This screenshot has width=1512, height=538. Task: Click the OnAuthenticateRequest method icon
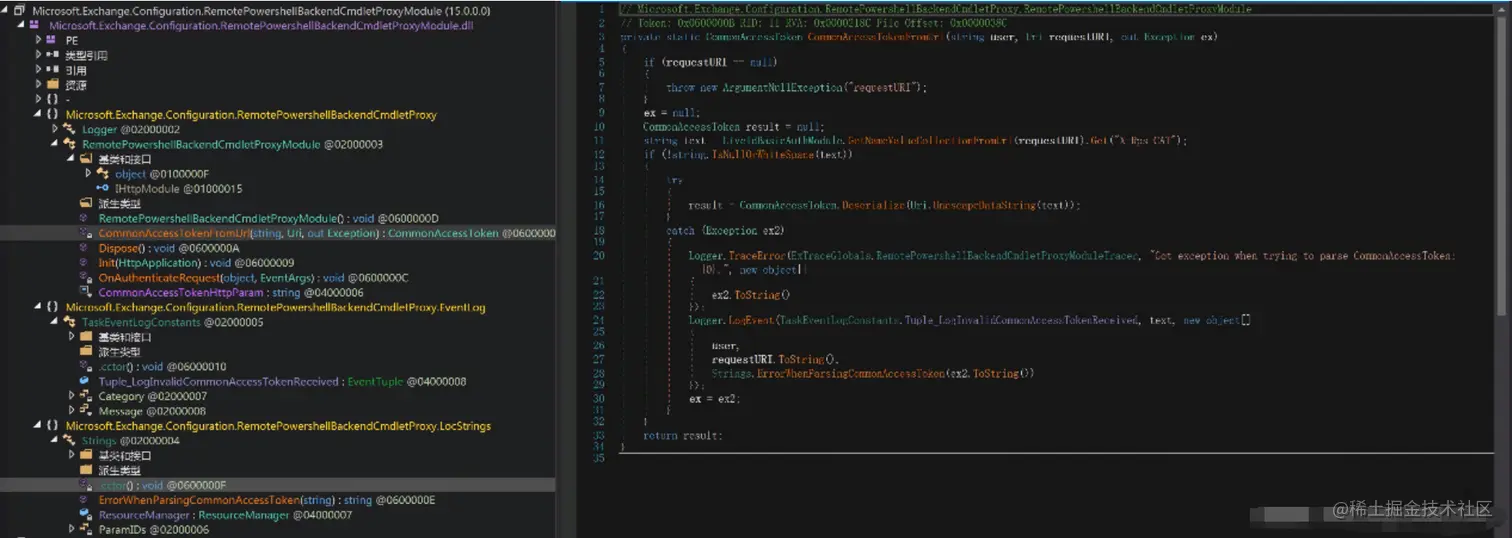click(87, 277)
